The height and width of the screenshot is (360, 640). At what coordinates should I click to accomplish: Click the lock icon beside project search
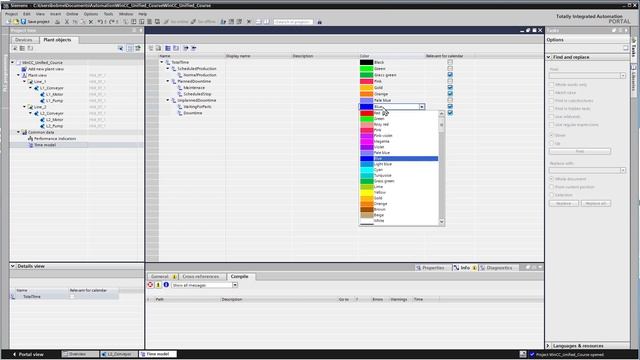(320, 22)
